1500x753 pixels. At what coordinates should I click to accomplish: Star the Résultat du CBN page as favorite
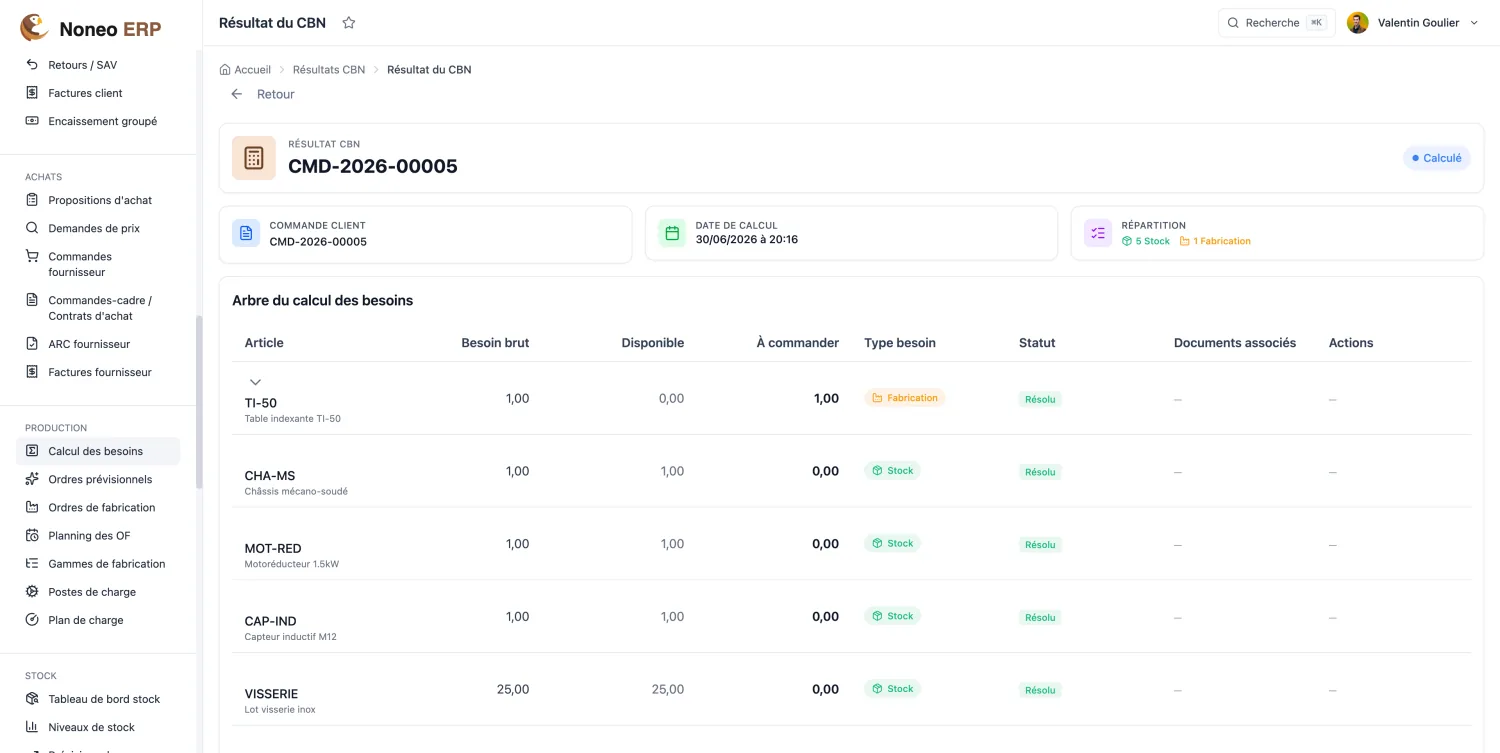pos(349,22)
